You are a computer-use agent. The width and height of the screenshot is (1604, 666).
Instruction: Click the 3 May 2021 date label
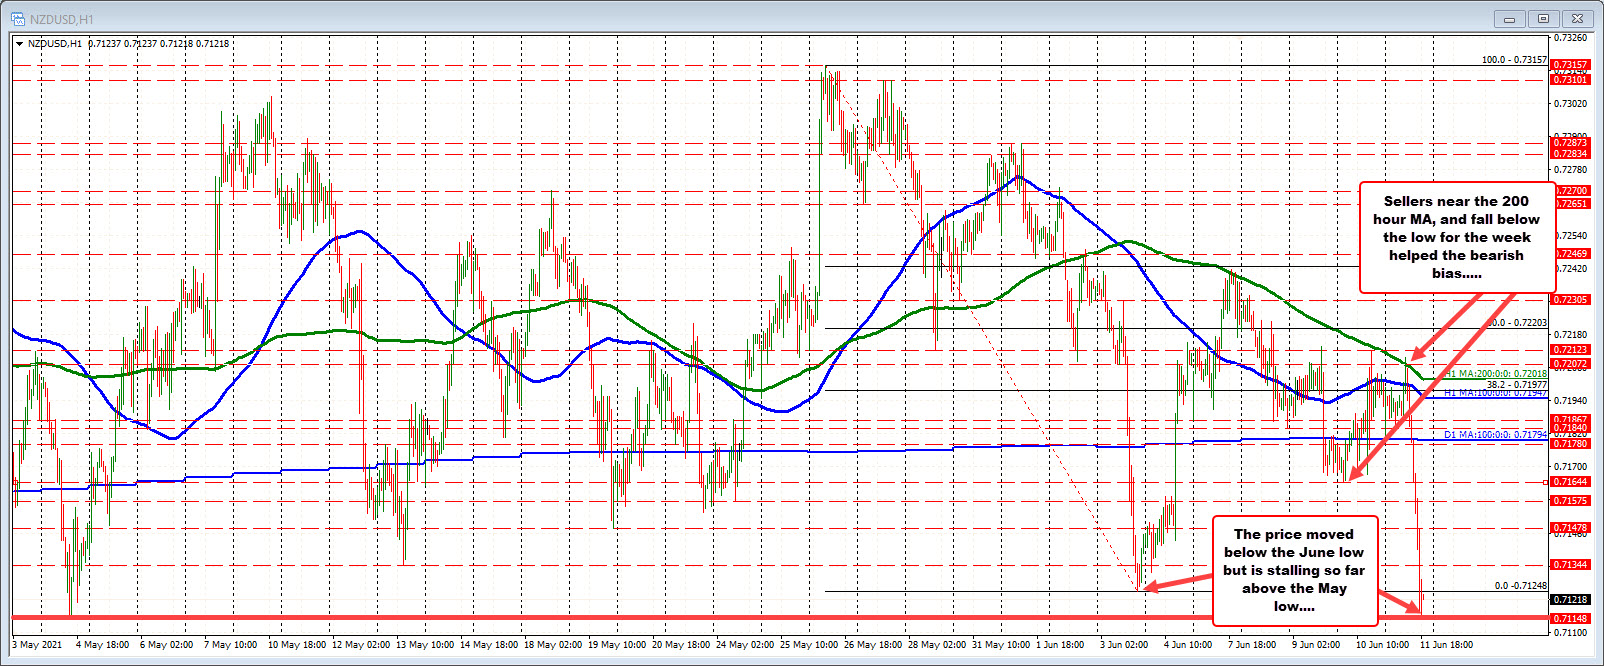pos(38,645)
